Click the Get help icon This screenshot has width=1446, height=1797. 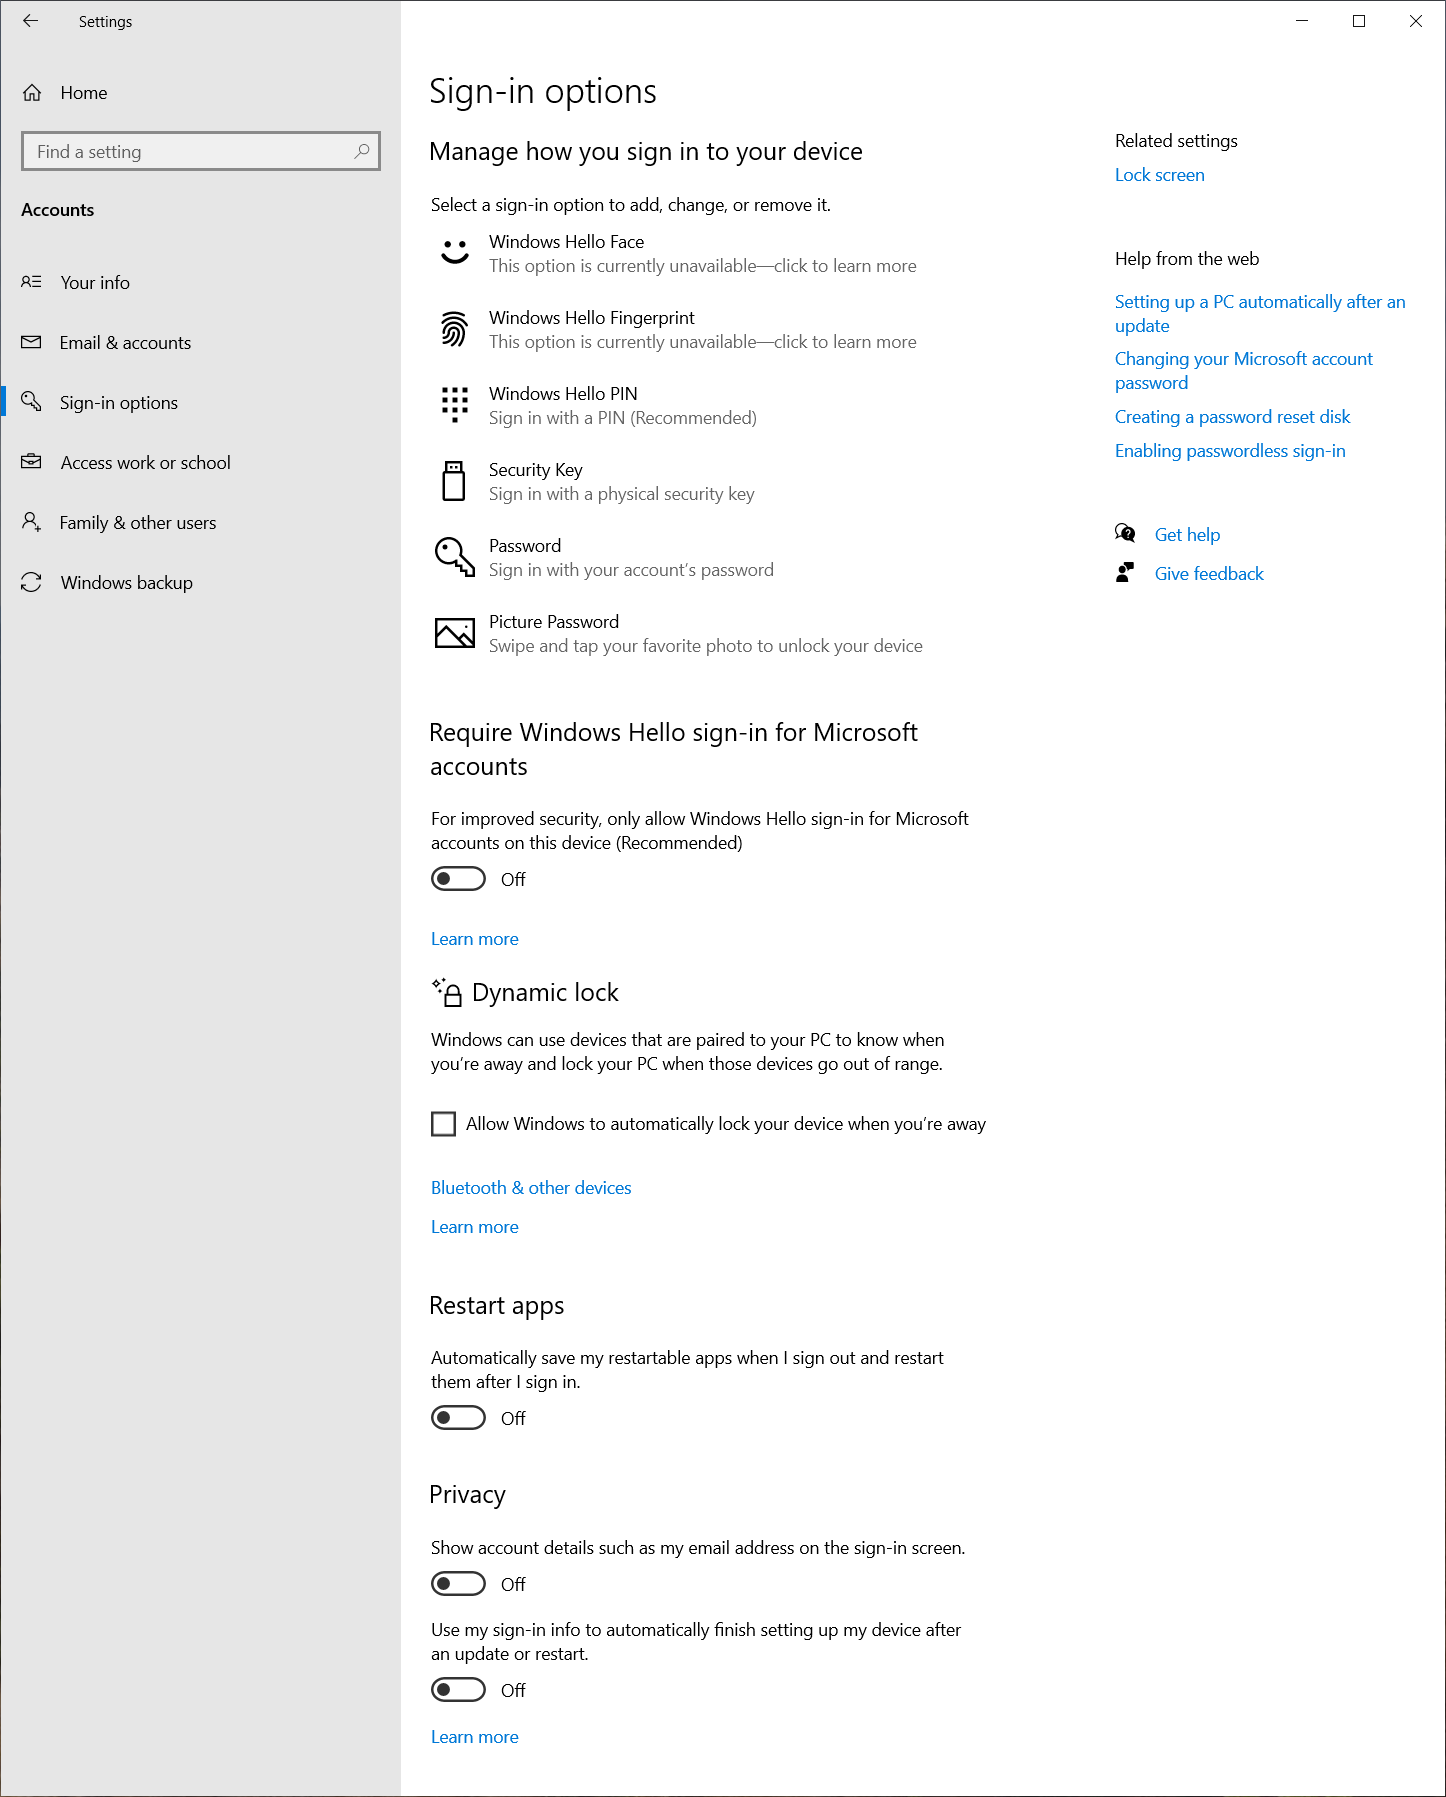1124,533
